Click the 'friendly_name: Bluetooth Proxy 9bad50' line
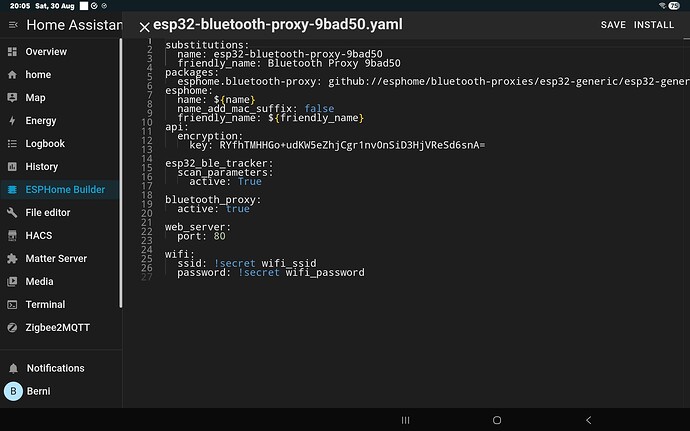The width and height of the screenshot is (690, 431). click(289, 63)
